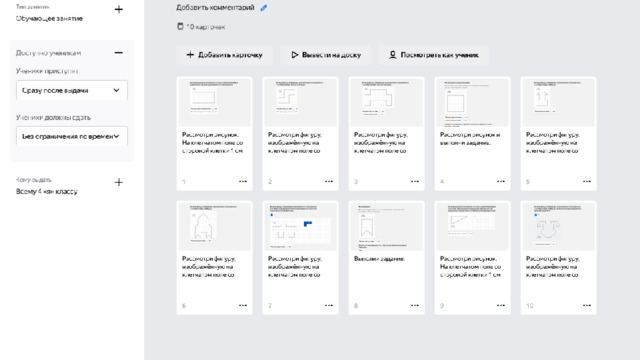Open the thumbnail of card 1
Viewport: 640px width, 360px height.
pyautogui.click(x=215, y=102)
